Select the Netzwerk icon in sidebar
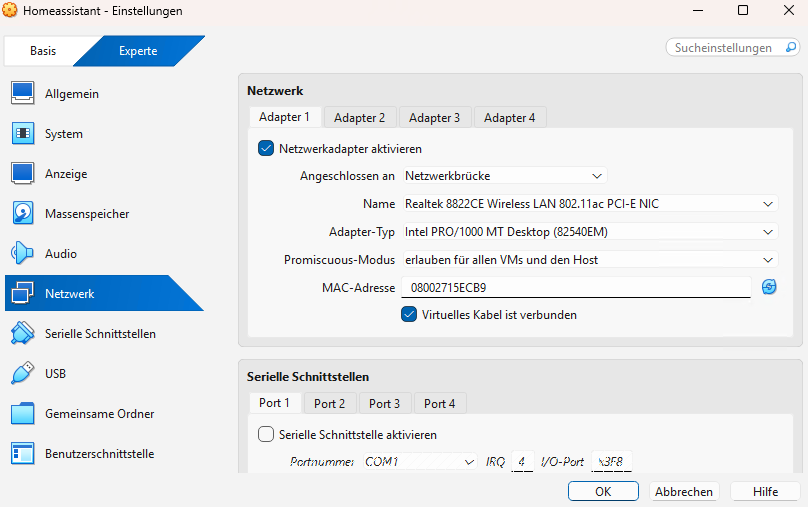This screenshot has height=507, width=808. [23, 293]
